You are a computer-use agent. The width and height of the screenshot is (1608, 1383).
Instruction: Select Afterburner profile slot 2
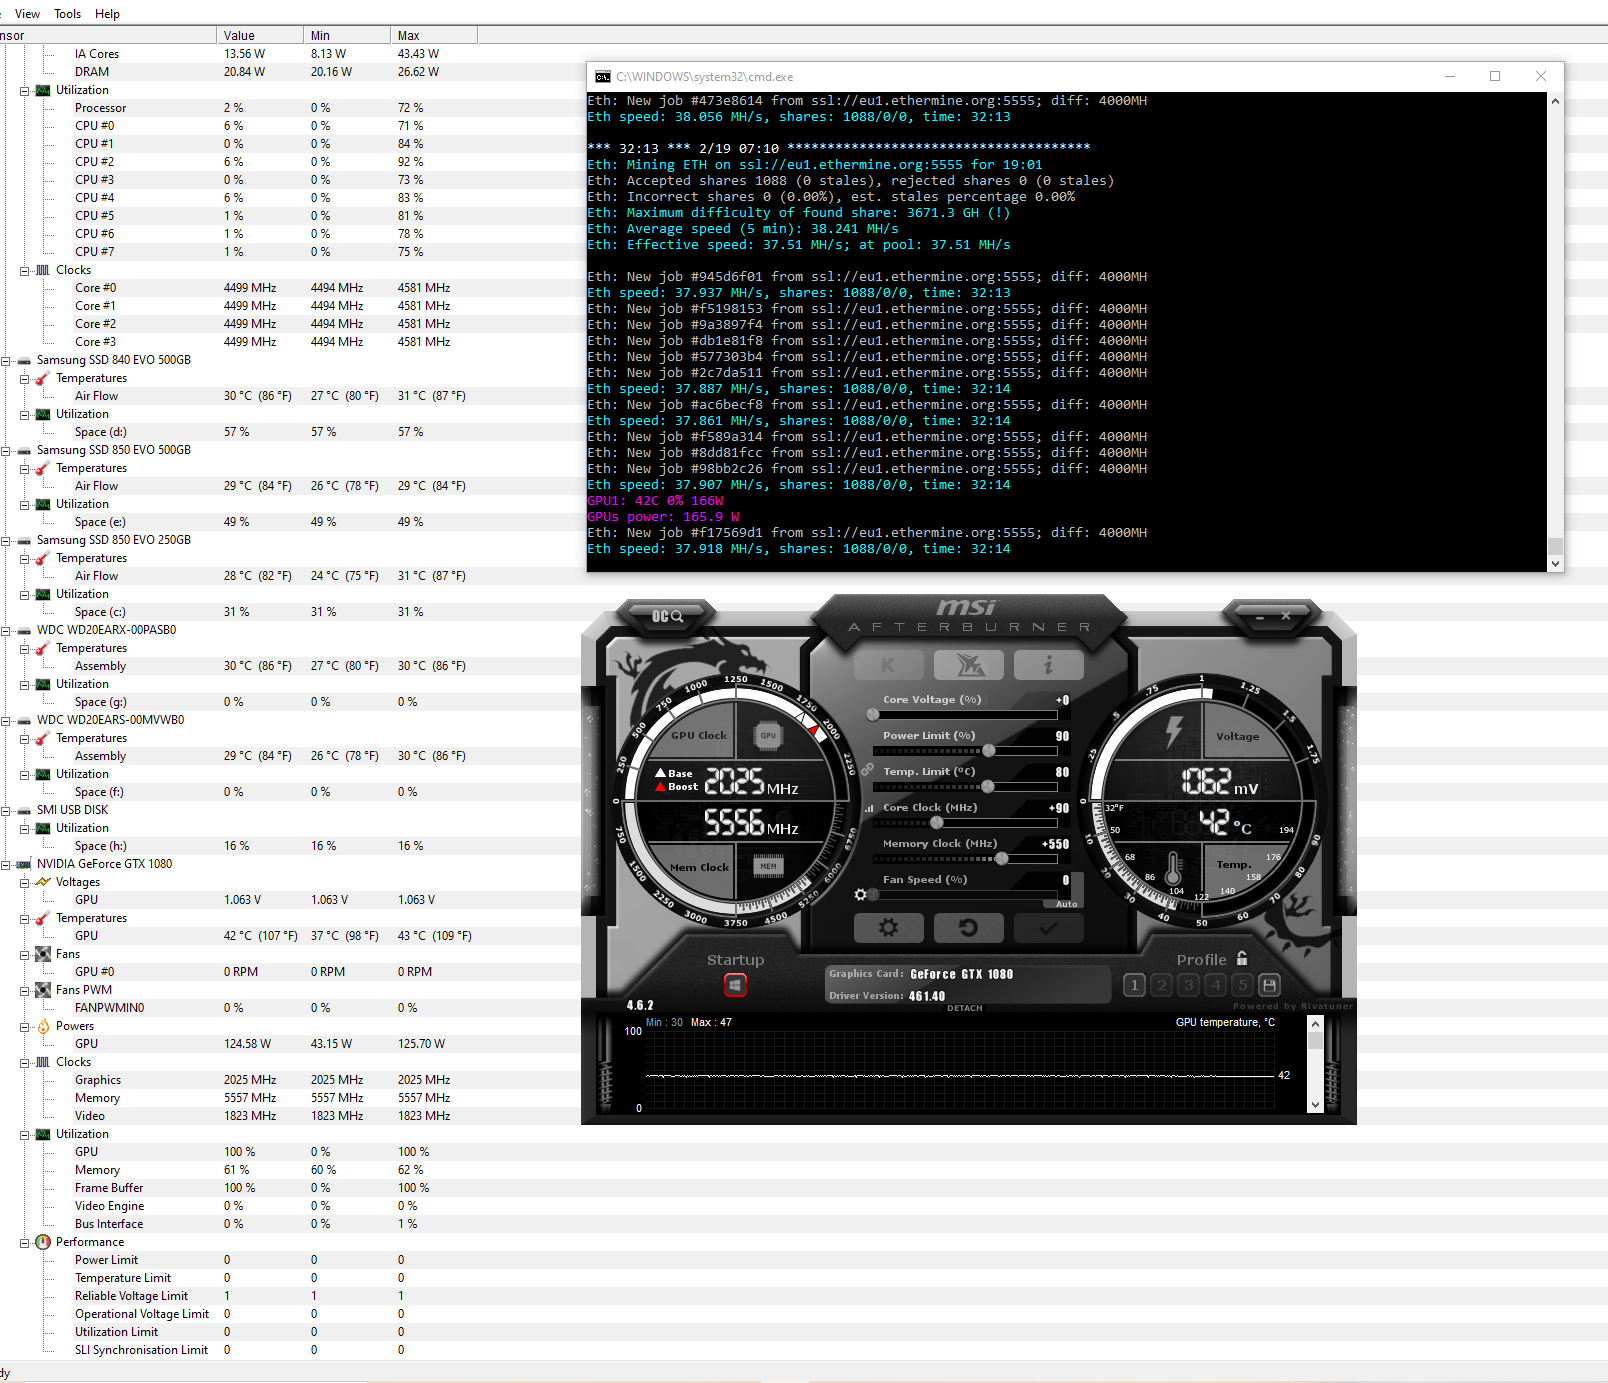1162,985
